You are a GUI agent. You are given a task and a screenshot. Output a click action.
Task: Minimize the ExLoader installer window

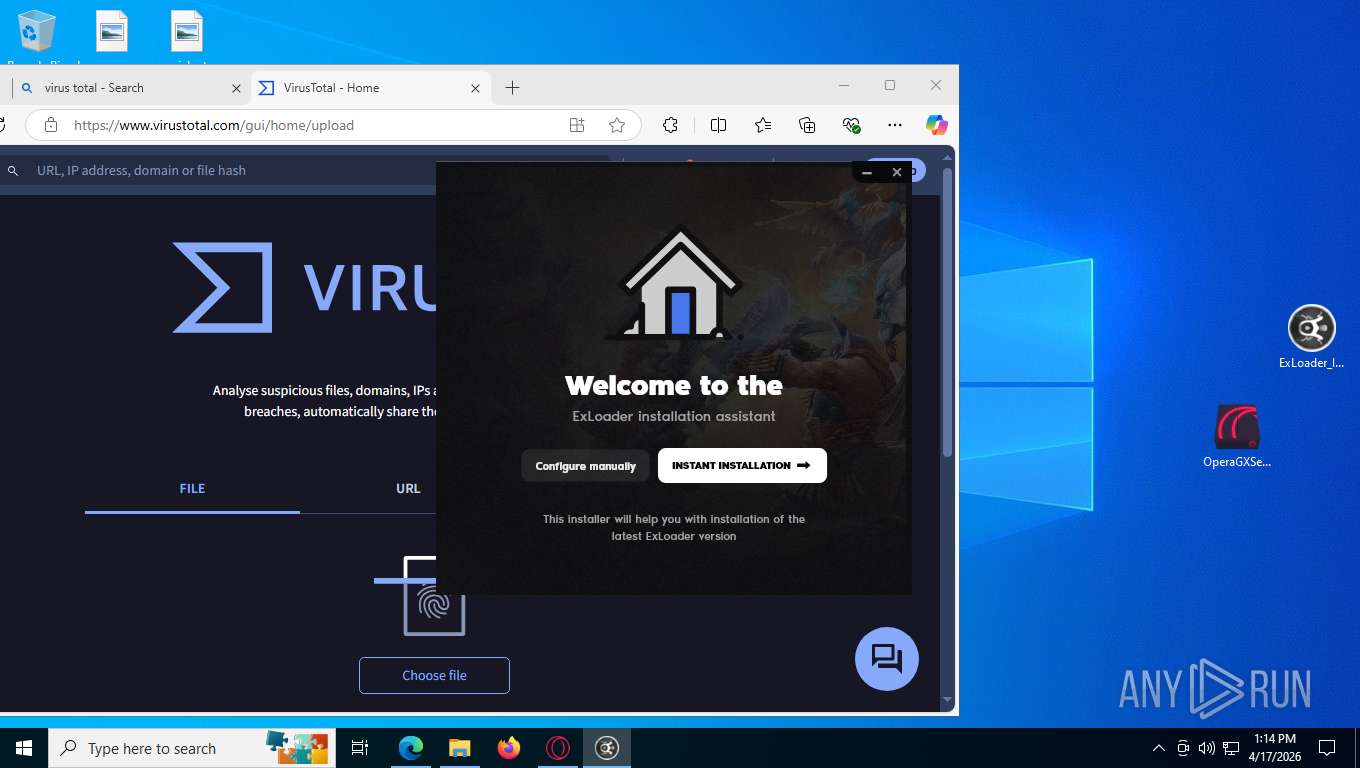867,172
